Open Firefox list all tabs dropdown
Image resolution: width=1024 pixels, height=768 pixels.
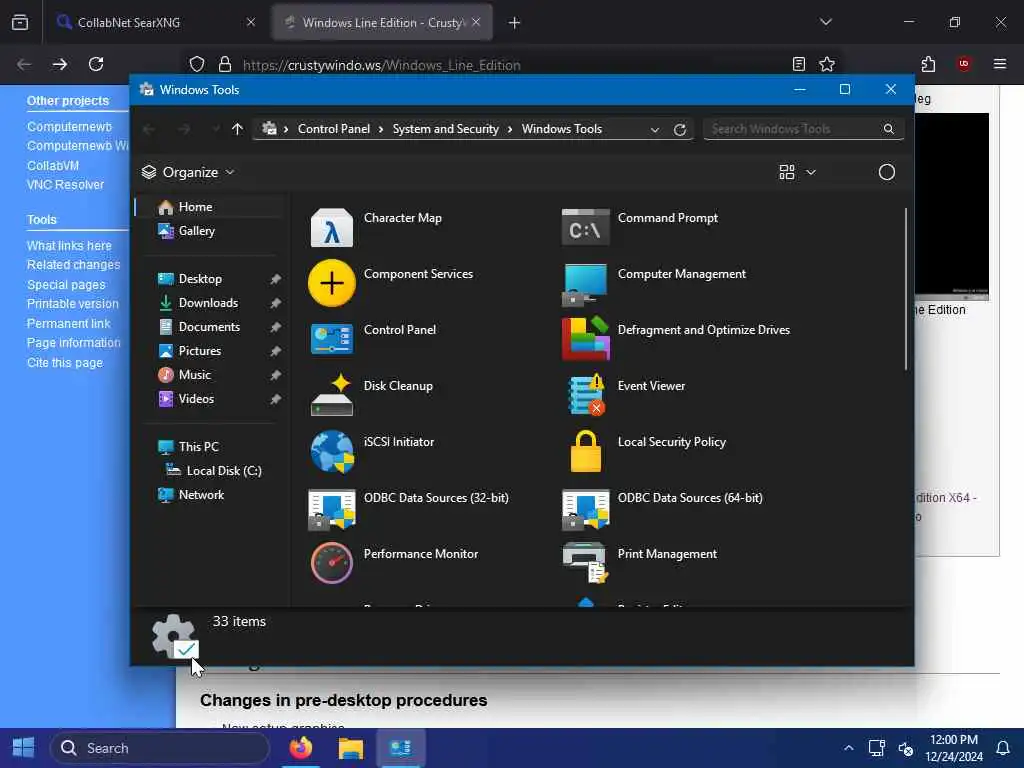(825, 22)
